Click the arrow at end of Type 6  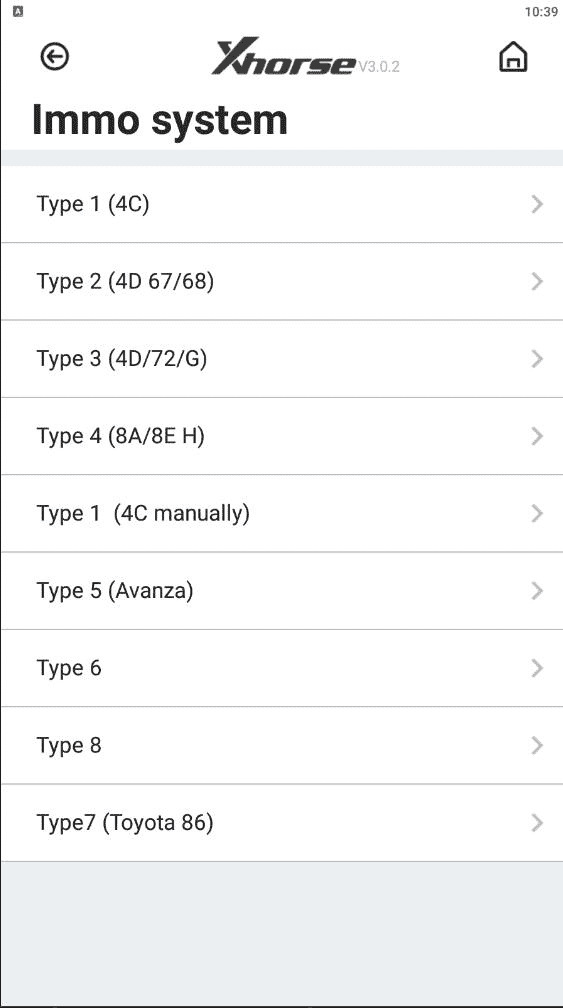coord(537,669)
